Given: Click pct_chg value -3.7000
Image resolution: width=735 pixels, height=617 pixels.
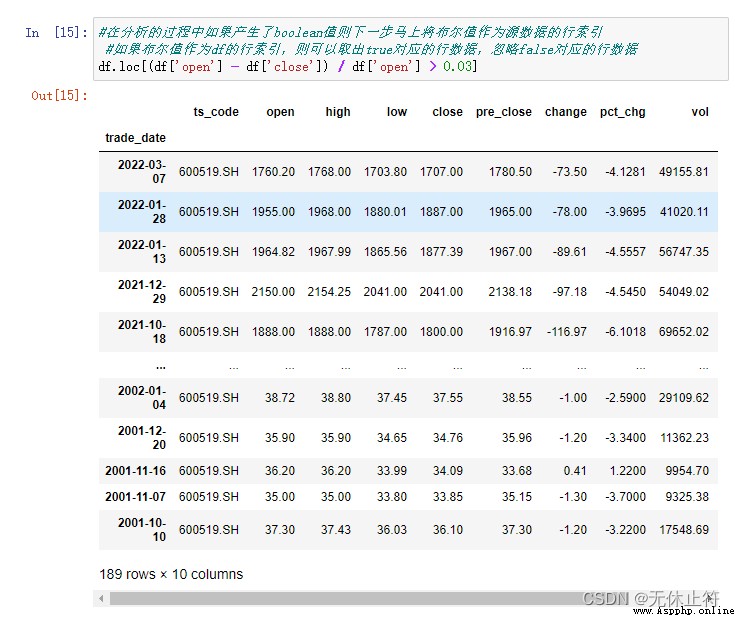Looking at the screenshot, I should (x=625, y=497).
